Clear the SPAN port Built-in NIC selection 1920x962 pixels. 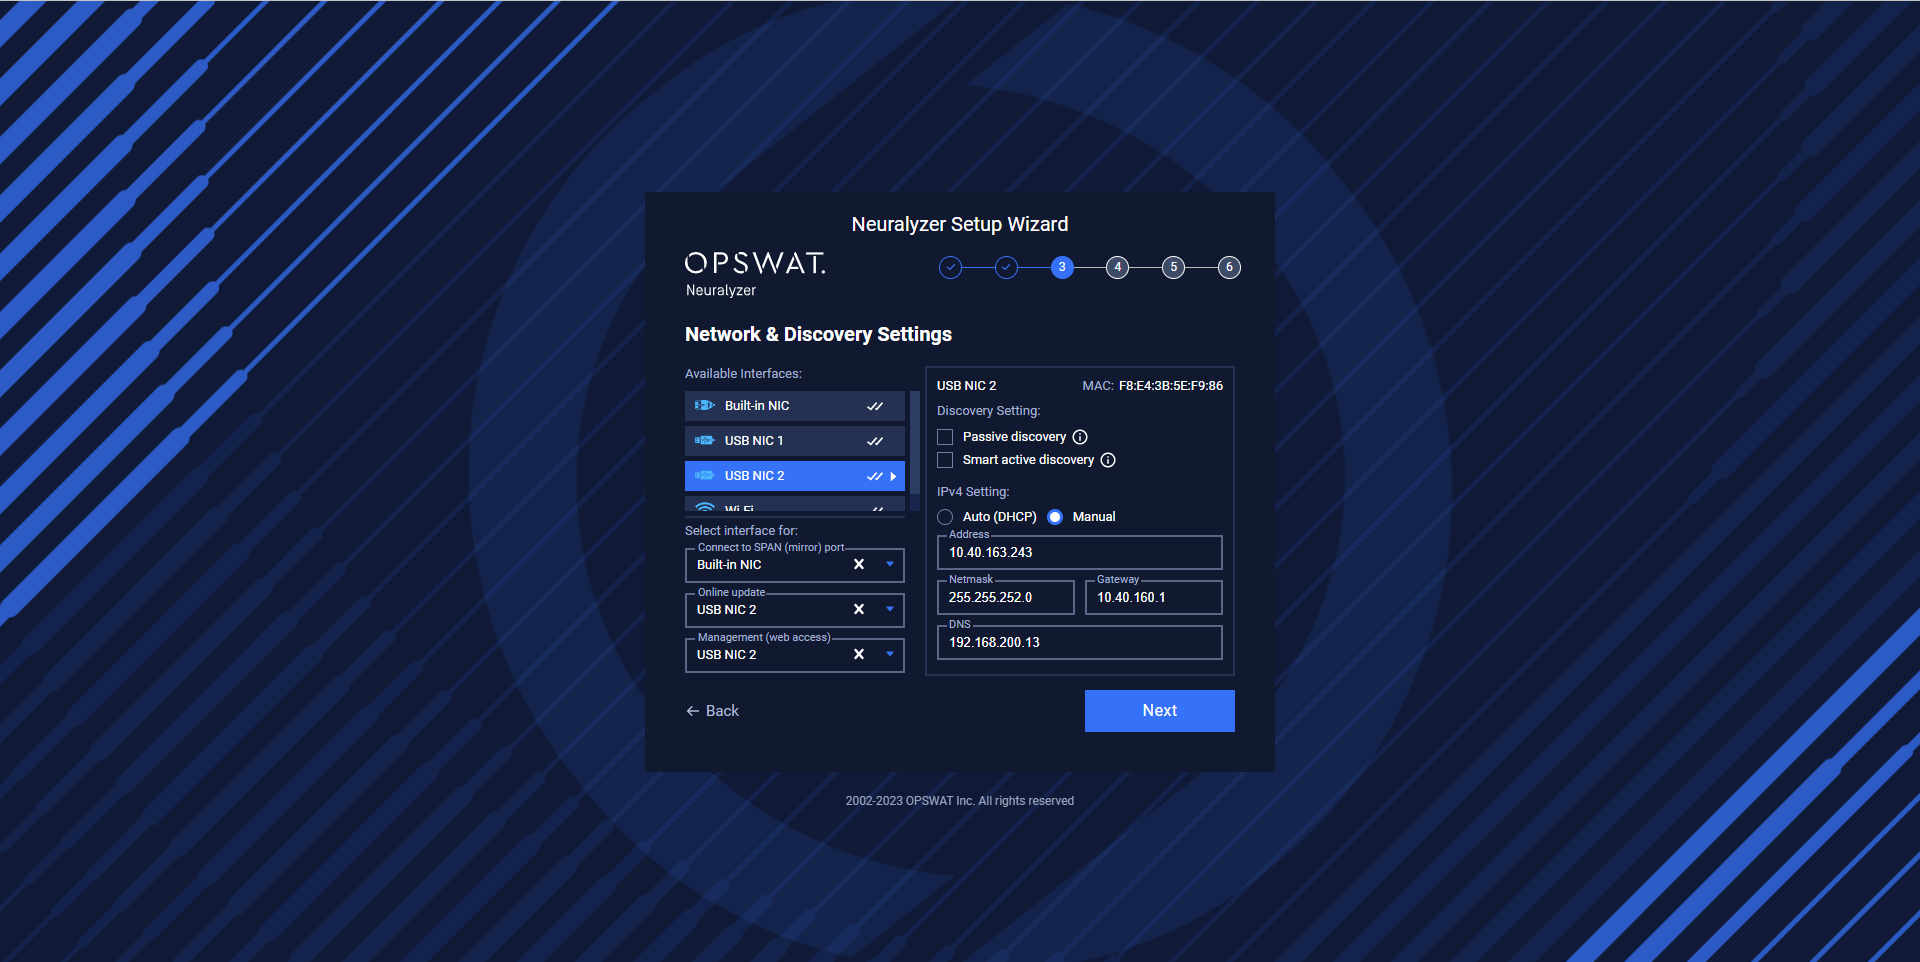pos(859,565)
